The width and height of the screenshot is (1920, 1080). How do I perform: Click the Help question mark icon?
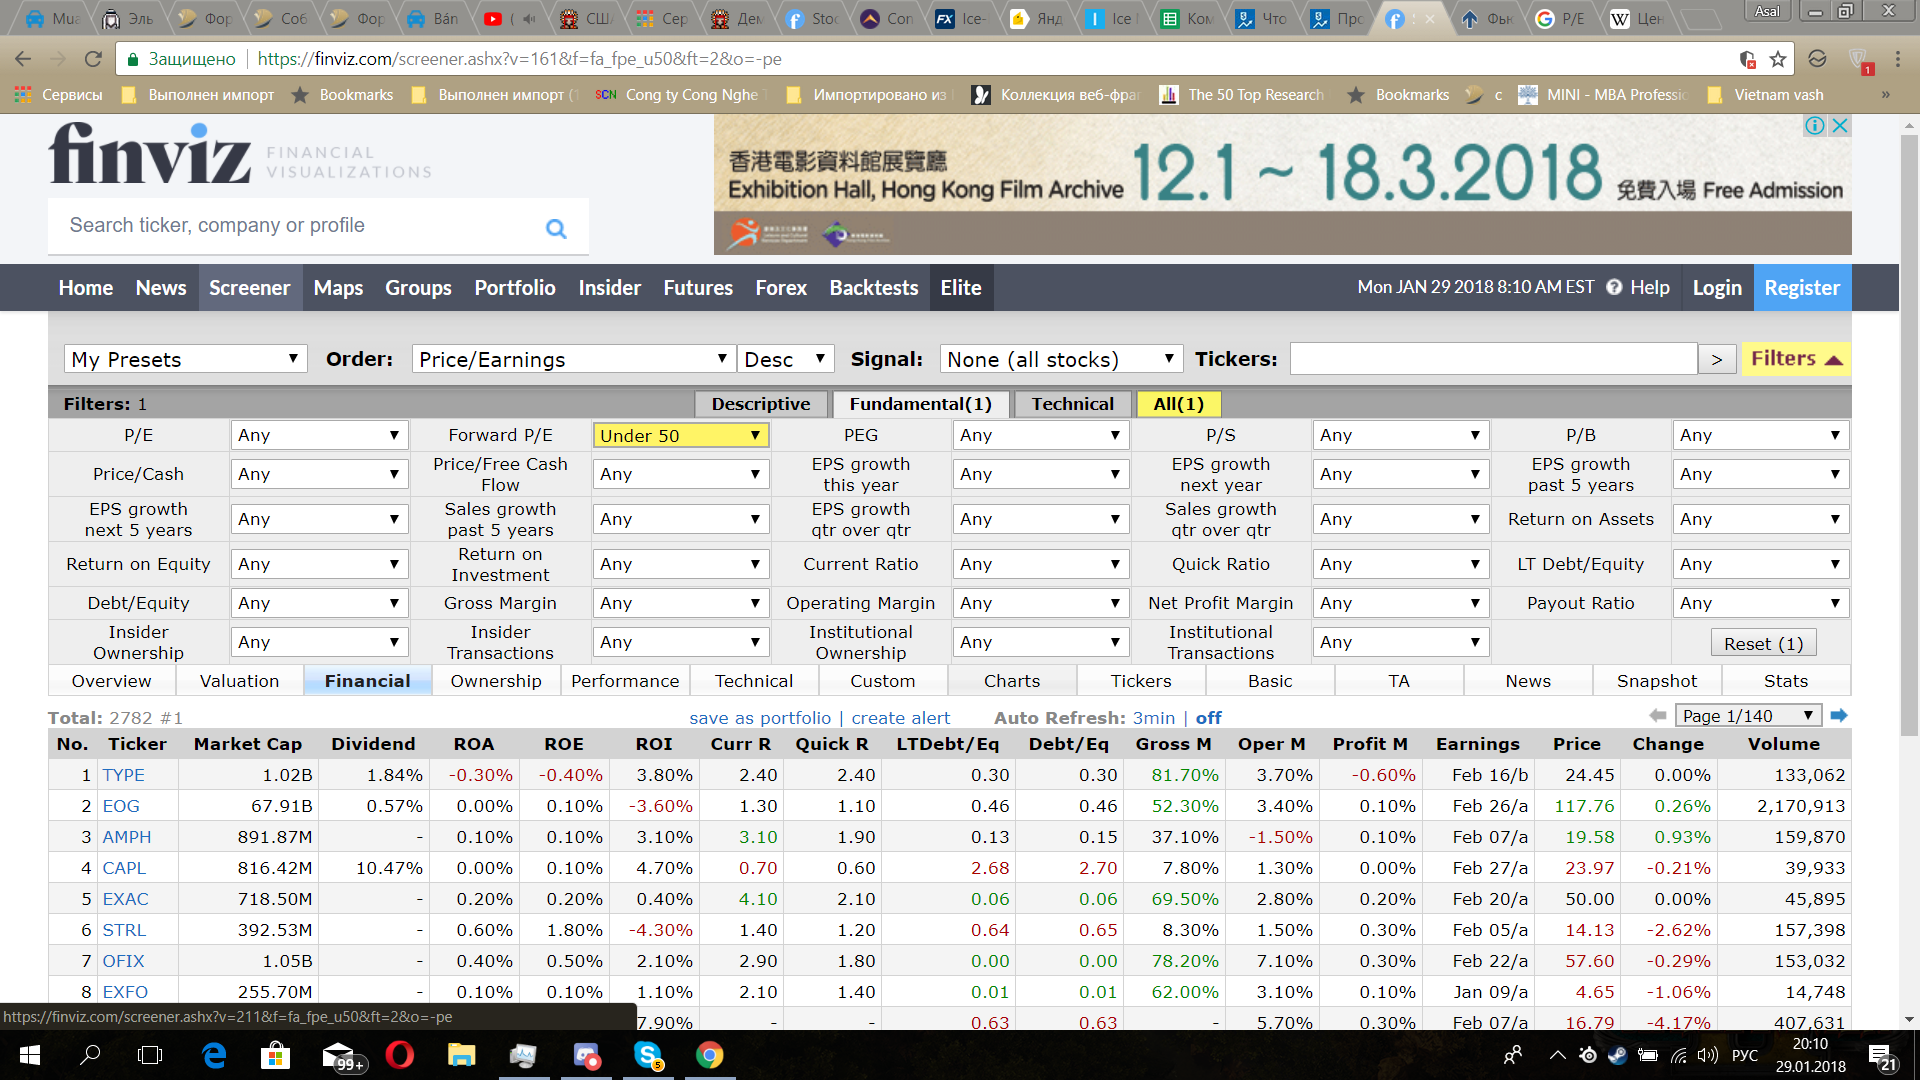tap(1614, 288)
